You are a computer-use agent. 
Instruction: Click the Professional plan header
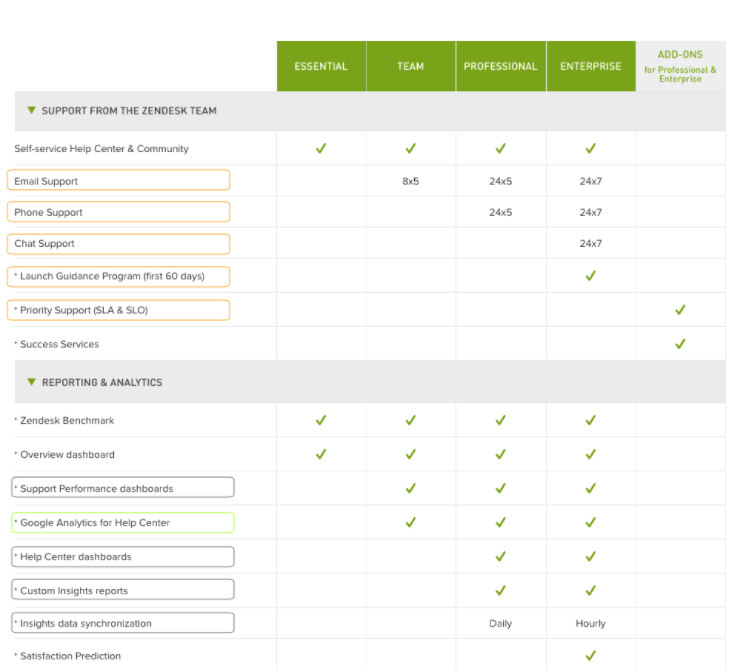pyautogui.click(x=501, y=66)
